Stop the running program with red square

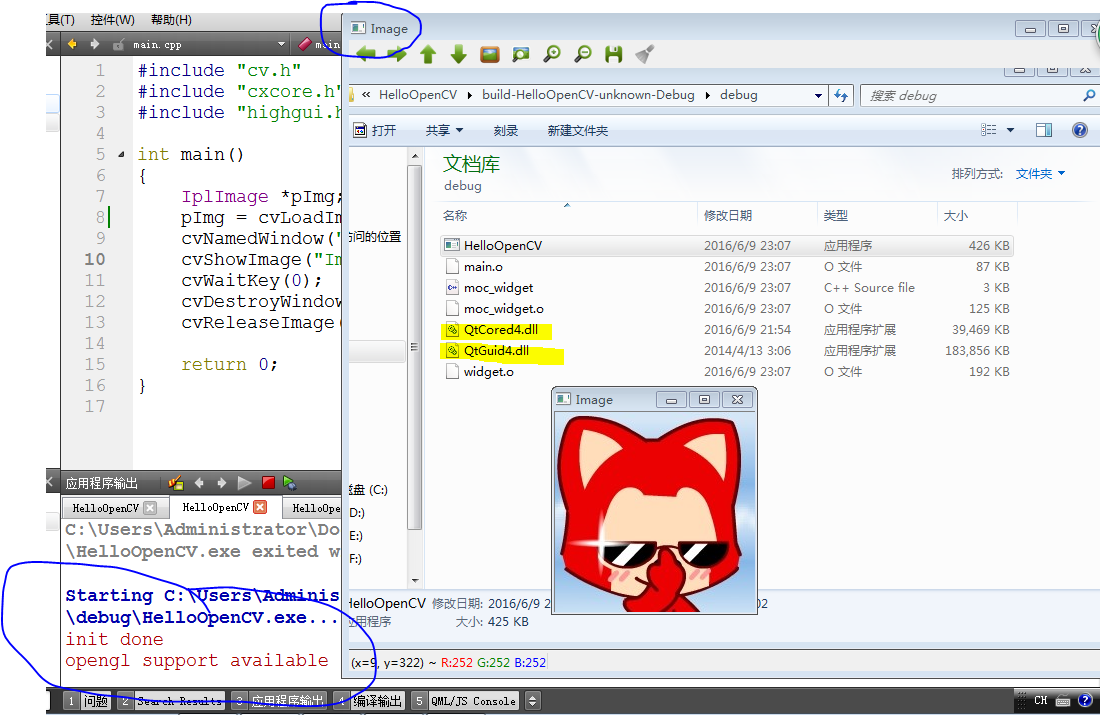[x=268, y=483]
